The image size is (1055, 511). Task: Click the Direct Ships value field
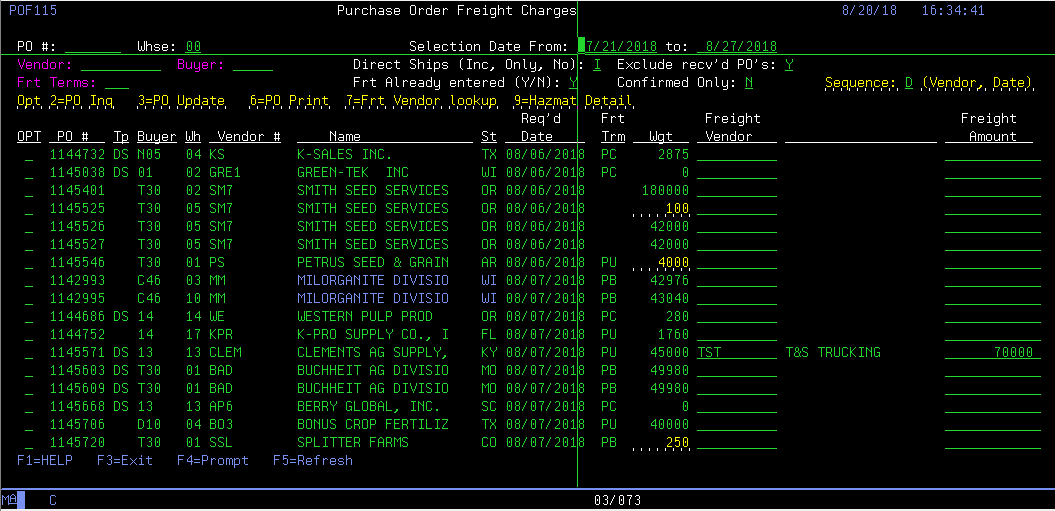(597, 65)
